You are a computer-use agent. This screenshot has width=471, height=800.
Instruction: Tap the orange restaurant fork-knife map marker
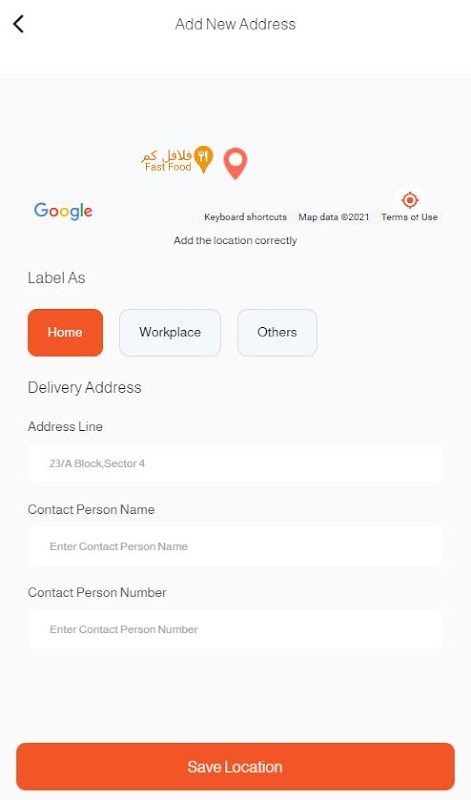click(x=203, y=159)
